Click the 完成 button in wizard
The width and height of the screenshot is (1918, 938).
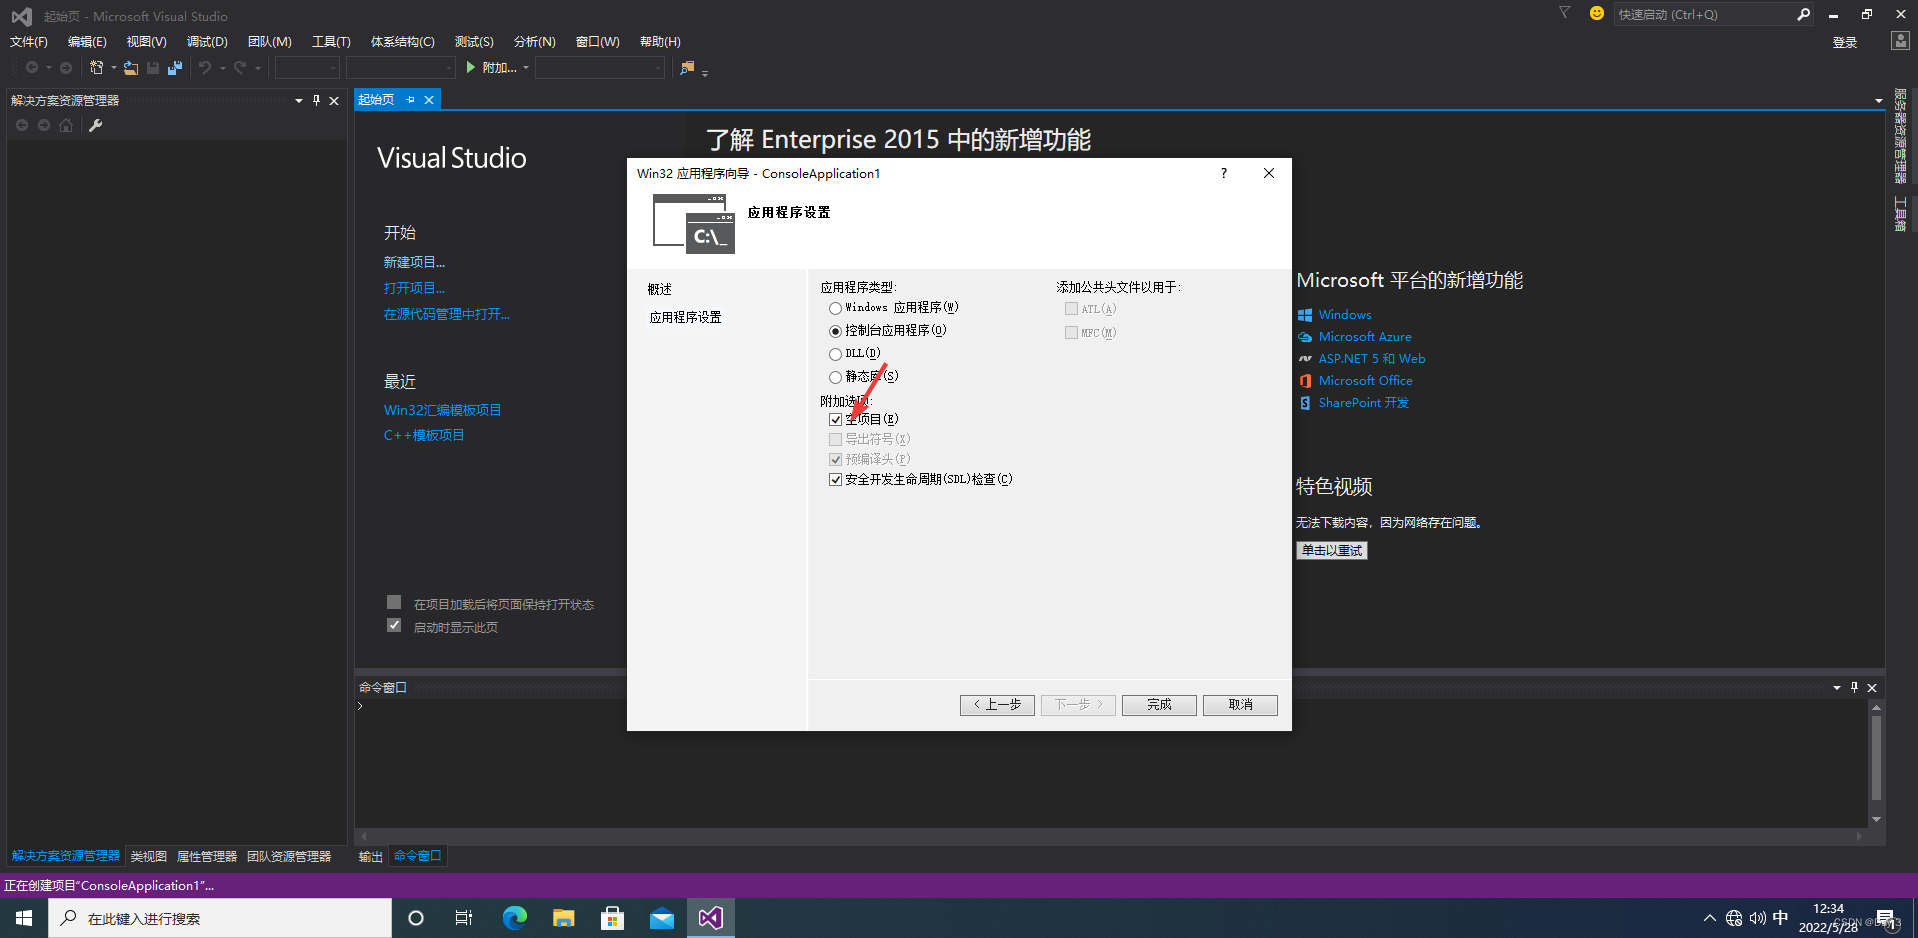(1159, 705)
